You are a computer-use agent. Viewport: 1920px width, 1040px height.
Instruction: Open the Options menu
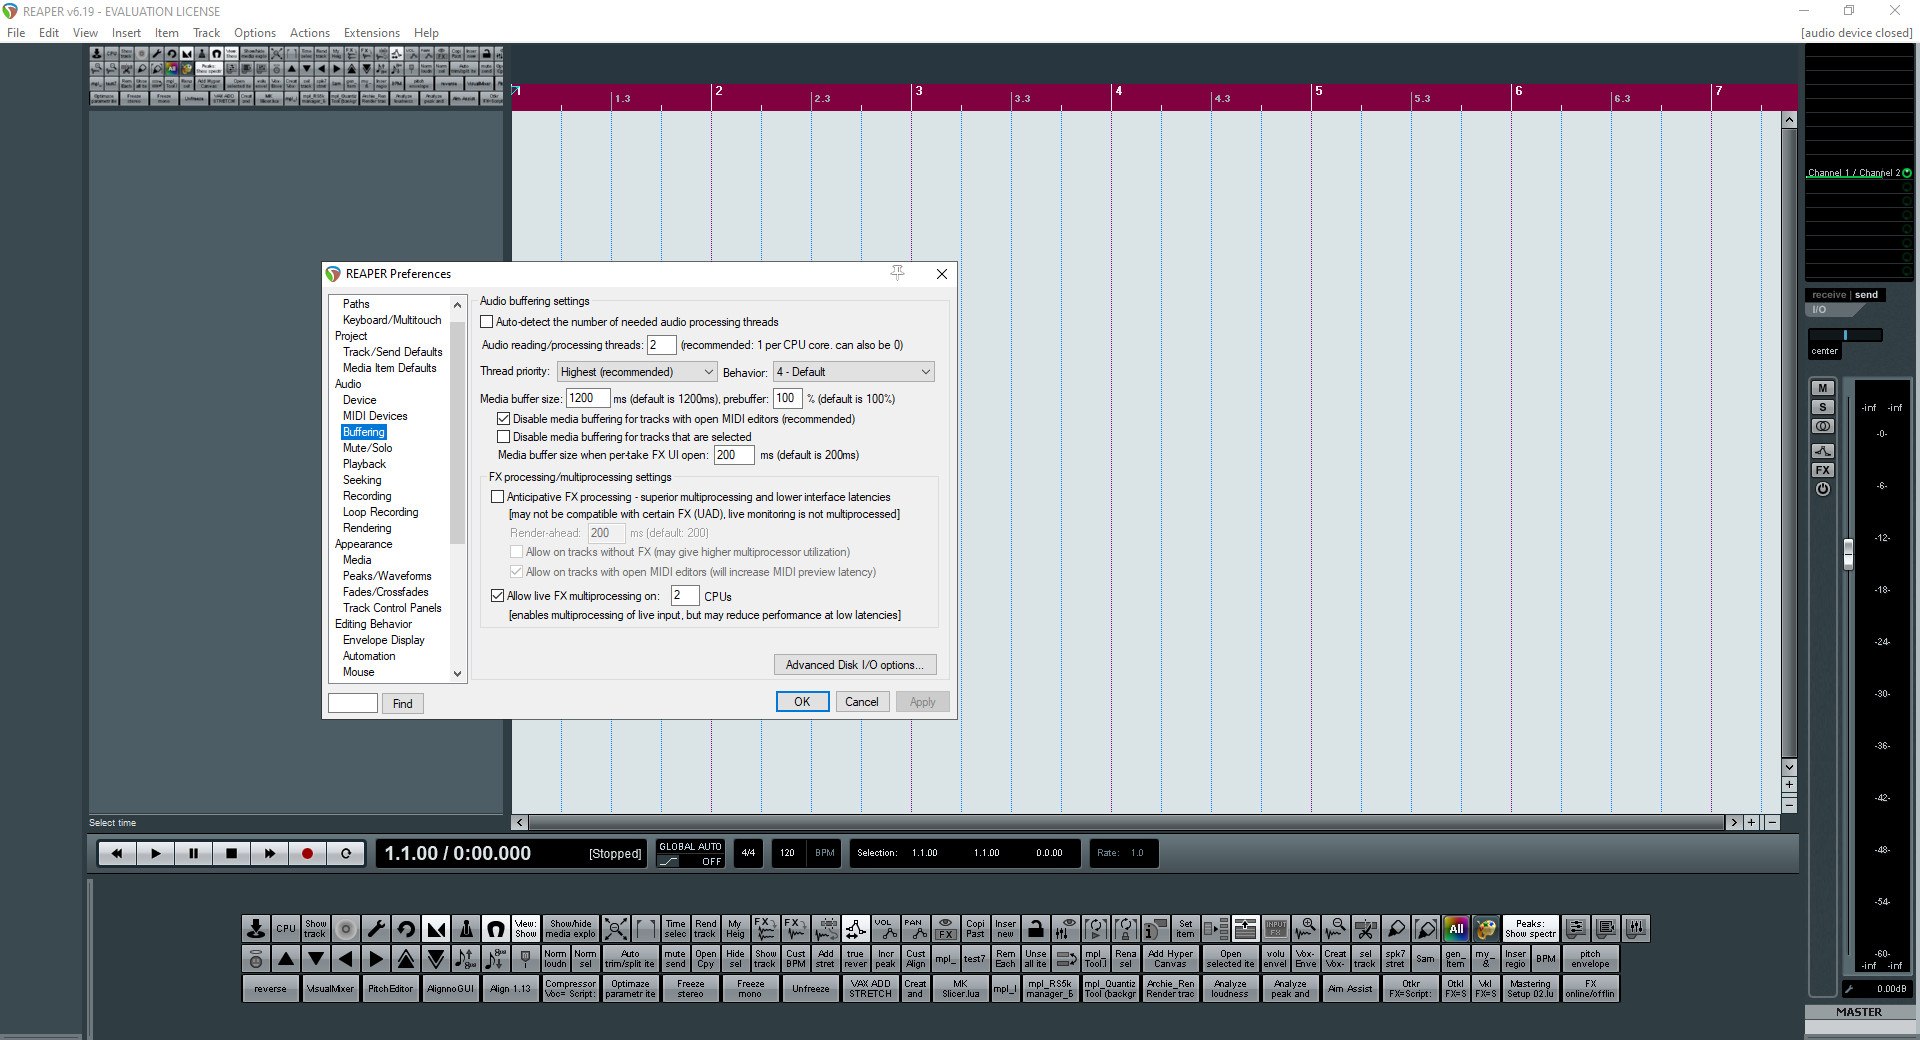(255, 33)
